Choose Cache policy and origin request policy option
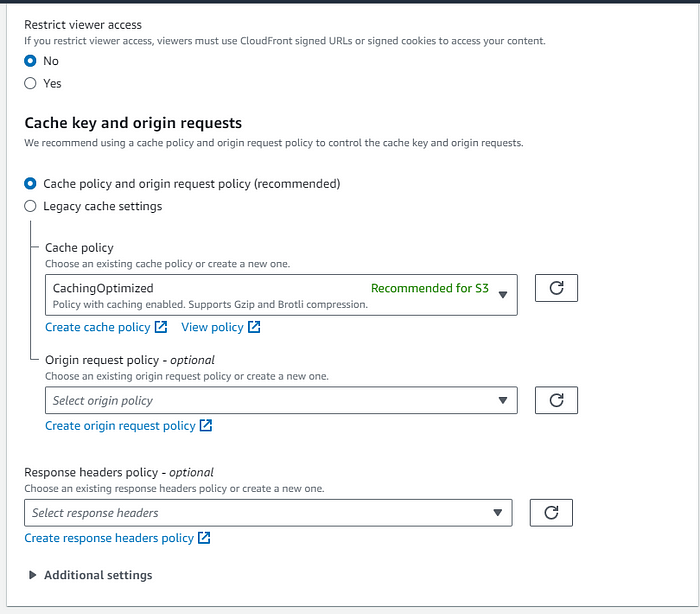Viewport: 700px width, 614px height. coord(30,184)
